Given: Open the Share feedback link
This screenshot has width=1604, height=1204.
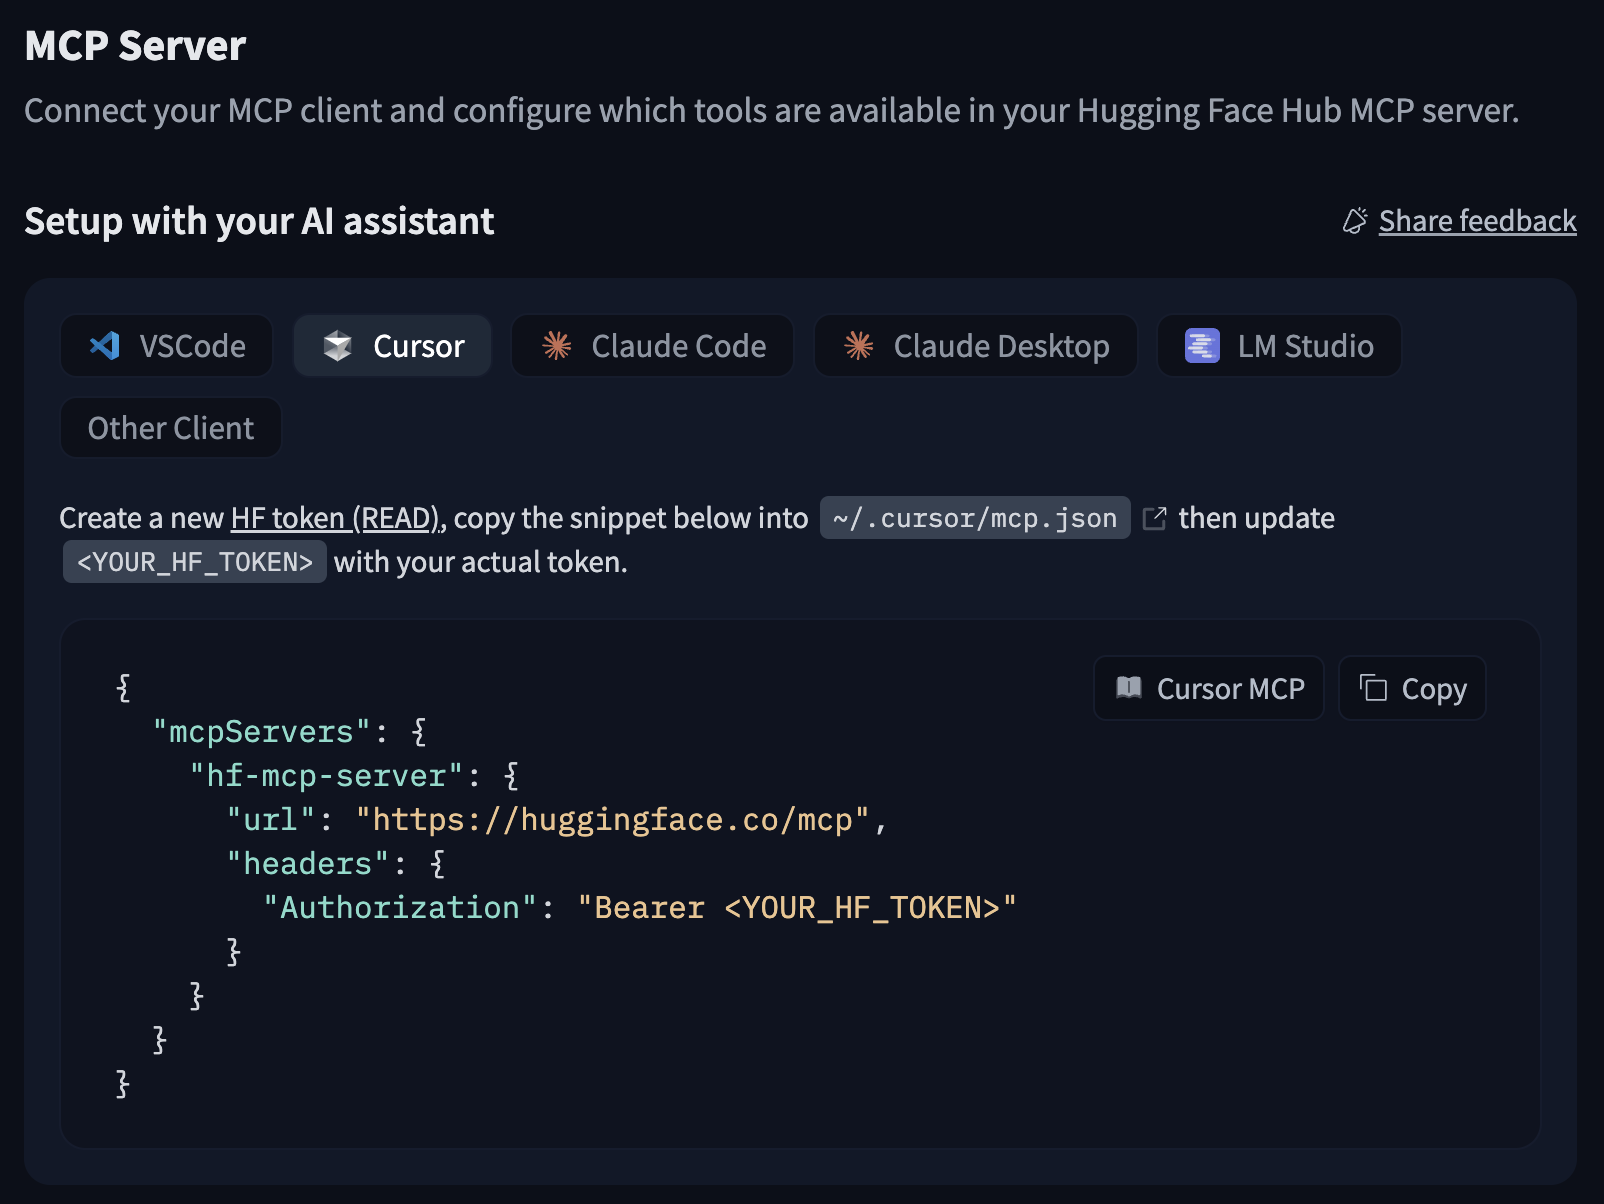Looking at the screenshot, I should tap(1477, 221).
